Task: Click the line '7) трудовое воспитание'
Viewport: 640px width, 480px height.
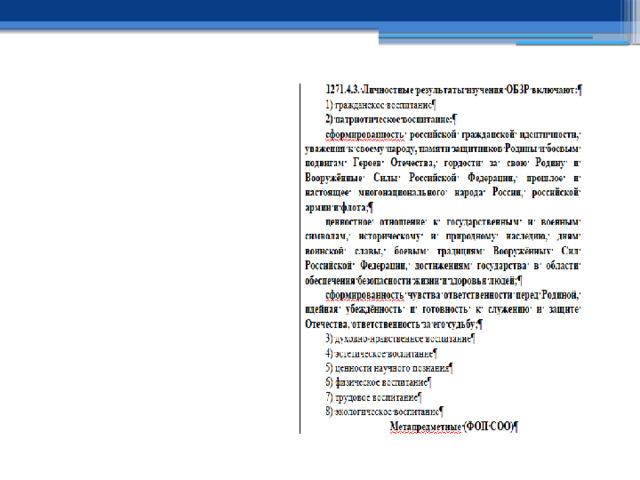Action: 373,397
